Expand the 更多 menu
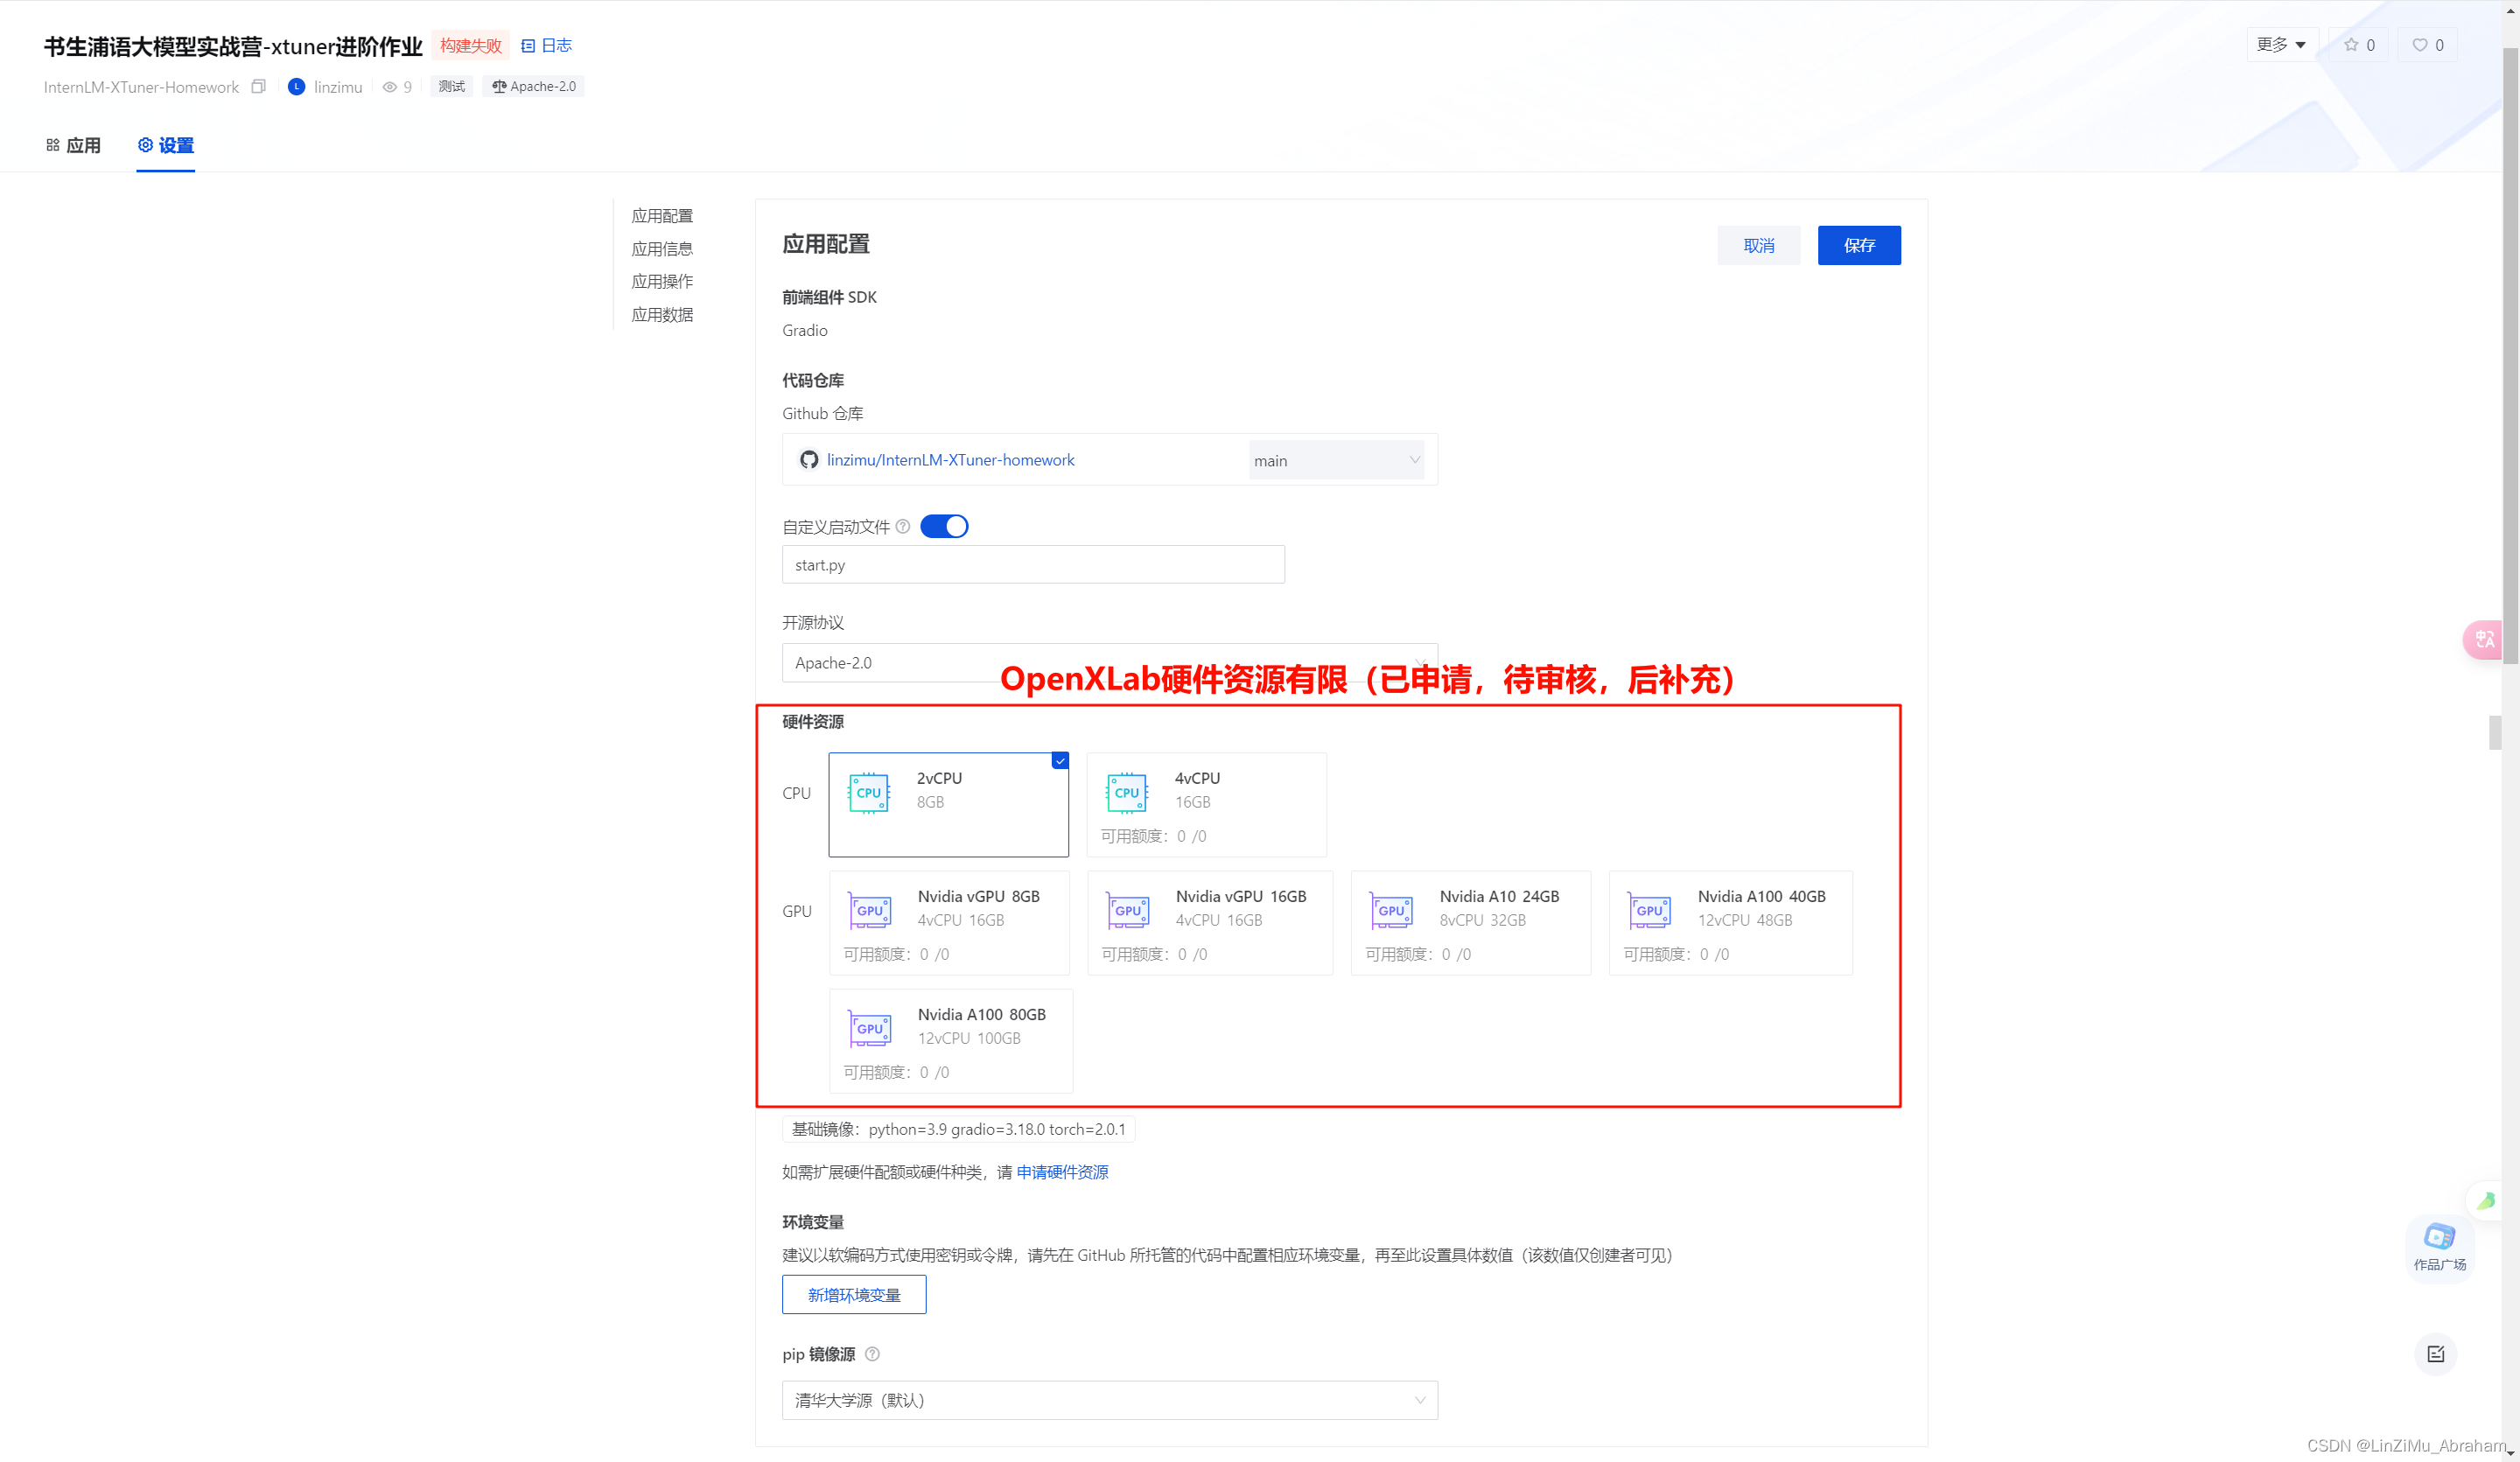The width and height of the screenshot is (2520, 1462). (2281, 45)
